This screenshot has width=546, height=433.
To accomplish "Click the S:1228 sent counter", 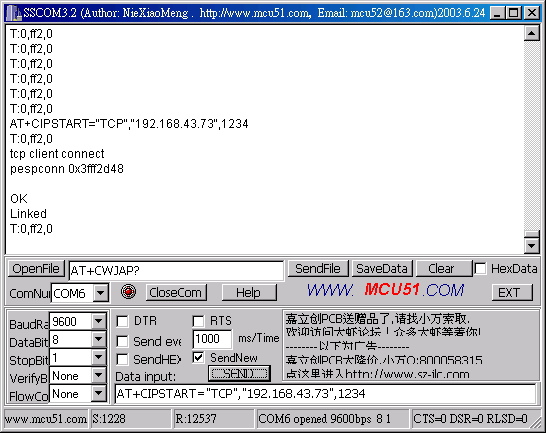I will pos(131,419).
